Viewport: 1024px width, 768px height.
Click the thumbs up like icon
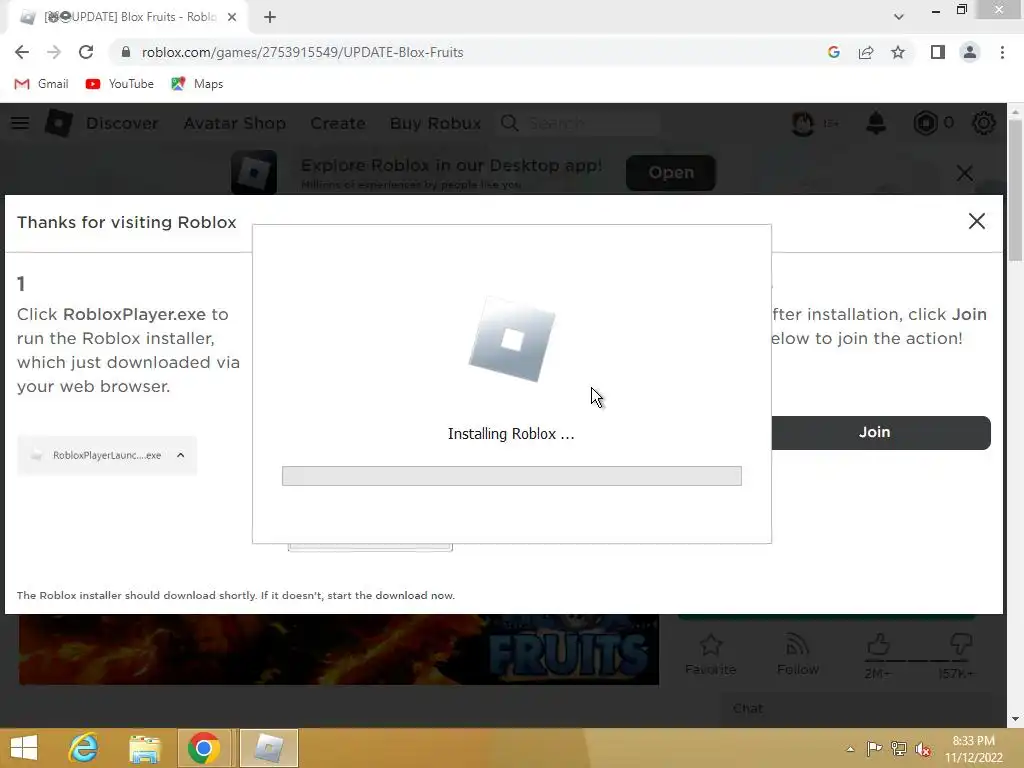pyautogui.click(x=878, y=645)
